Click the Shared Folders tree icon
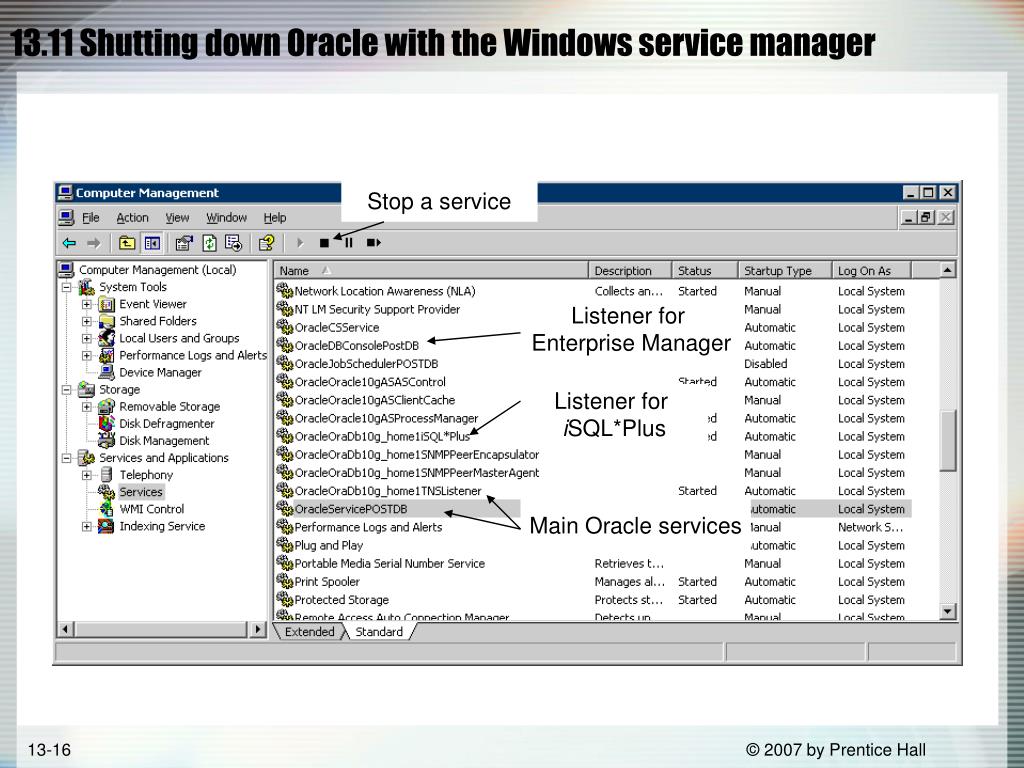 tap(106, 321)
